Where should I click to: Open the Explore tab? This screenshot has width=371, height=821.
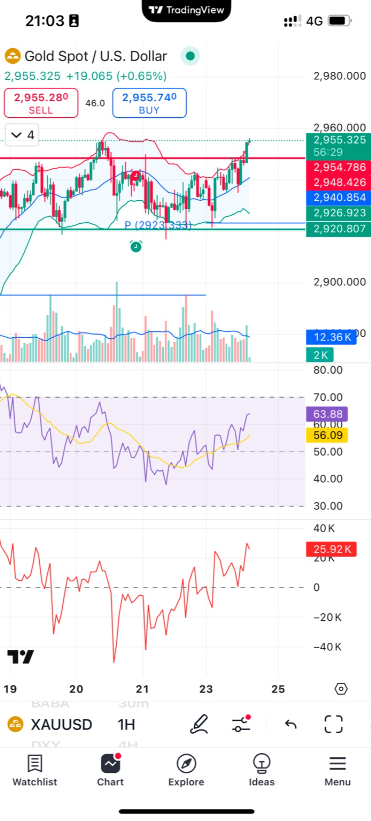coord(186,770)
